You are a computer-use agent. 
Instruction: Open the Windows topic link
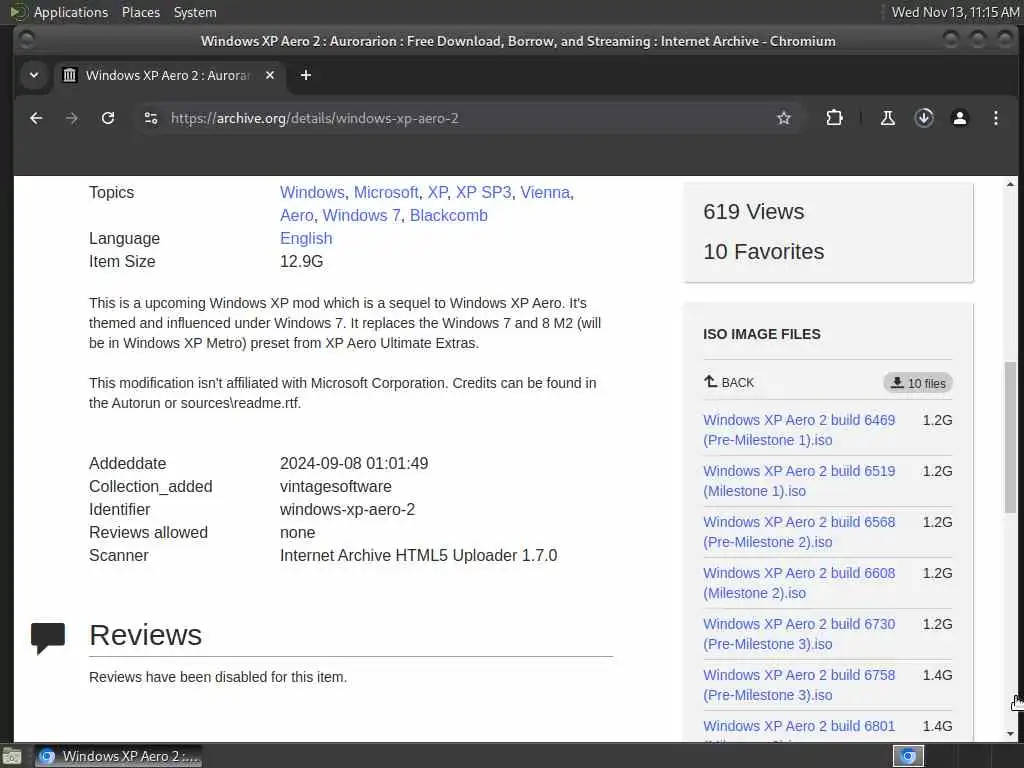[x=312, y=193]
